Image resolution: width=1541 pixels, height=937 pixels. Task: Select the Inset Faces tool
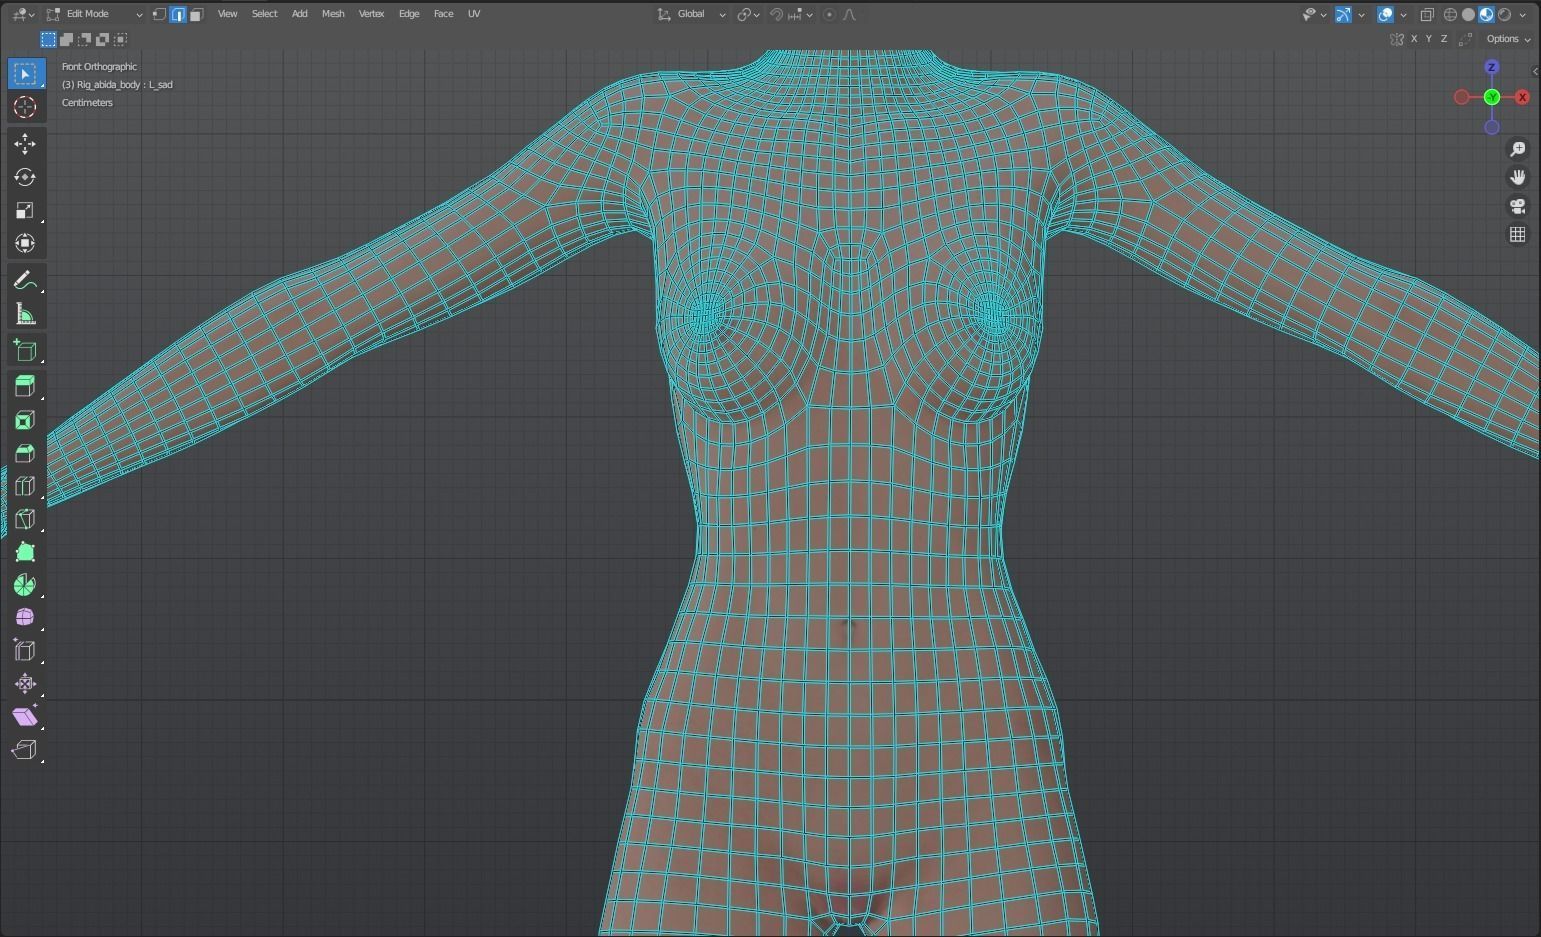(25, 420)
